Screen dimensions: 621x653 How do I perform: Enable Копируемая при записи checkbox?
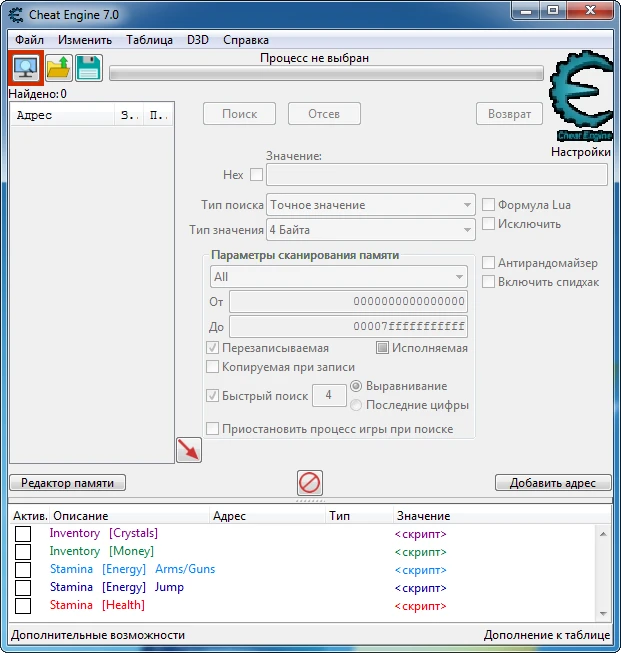[x=212, y=367]
